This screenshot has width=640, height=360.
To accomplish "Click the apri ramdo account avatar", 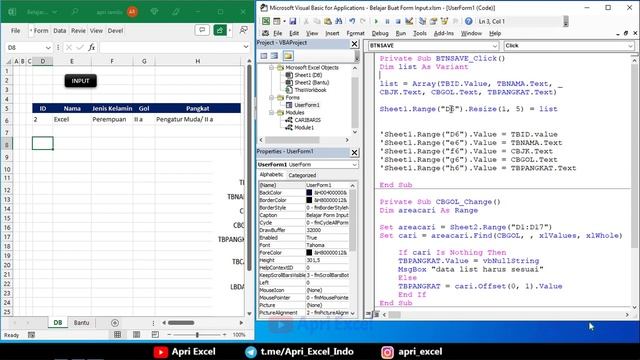I will 132,12.
